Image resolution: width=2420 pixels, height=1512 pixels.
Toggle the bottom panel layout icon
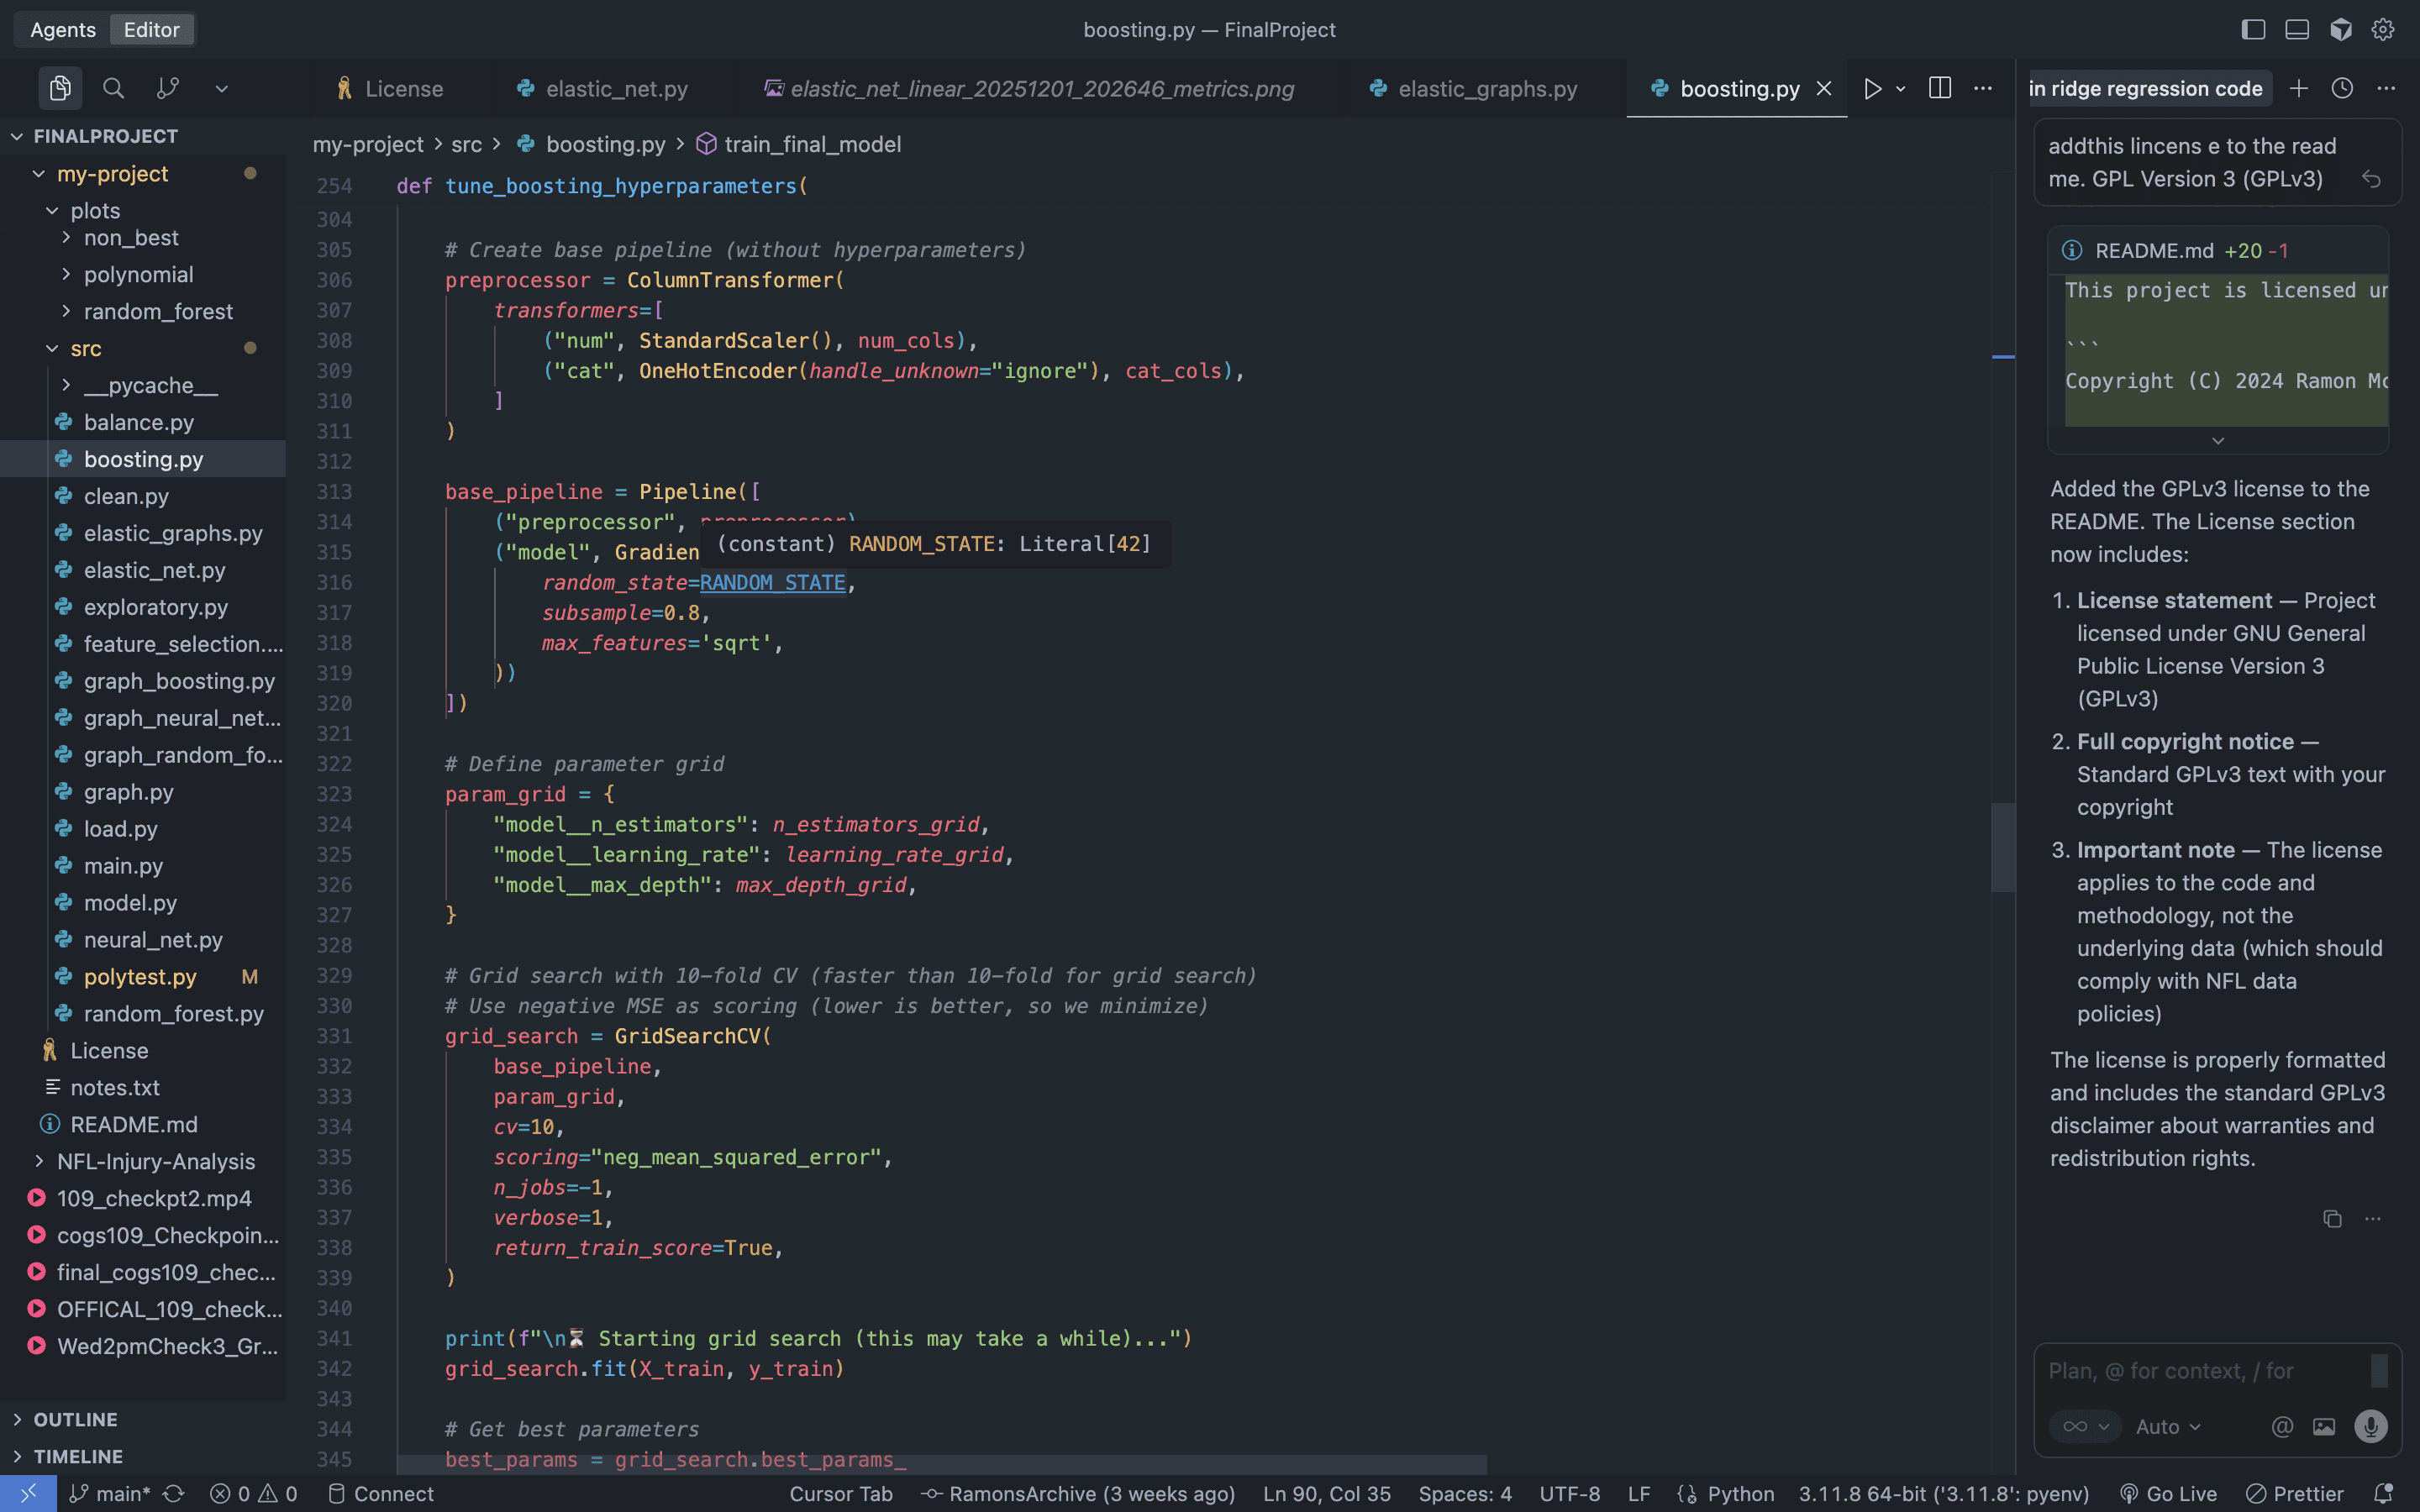(x=2297, y=30)
